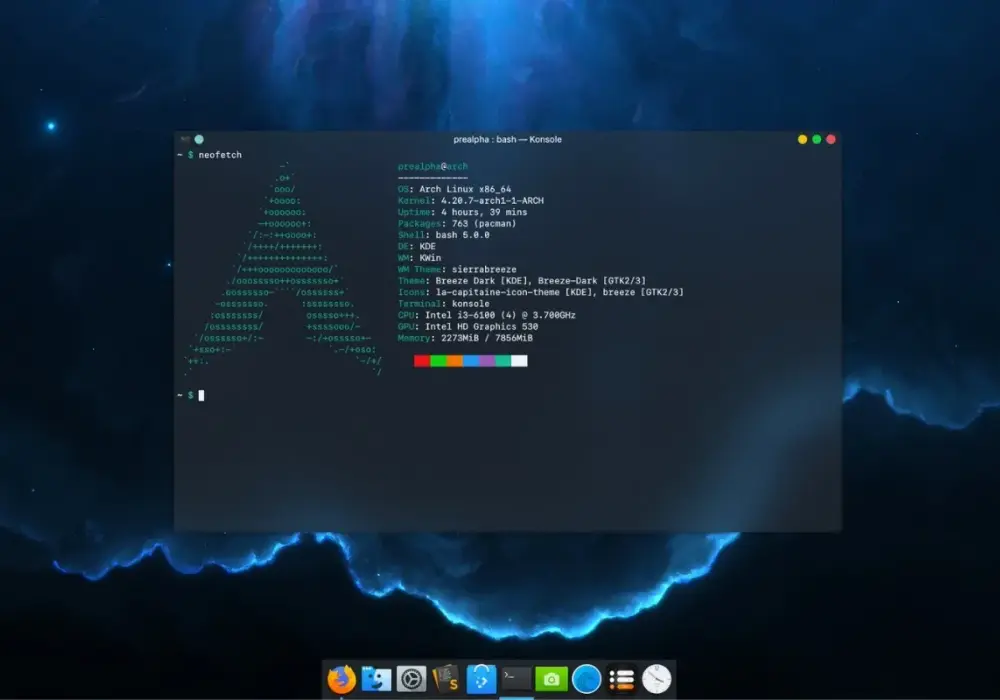Click the 'Terminal: konsole' line
This screenshot has width=1000, height=700.
tap(443, 304)
